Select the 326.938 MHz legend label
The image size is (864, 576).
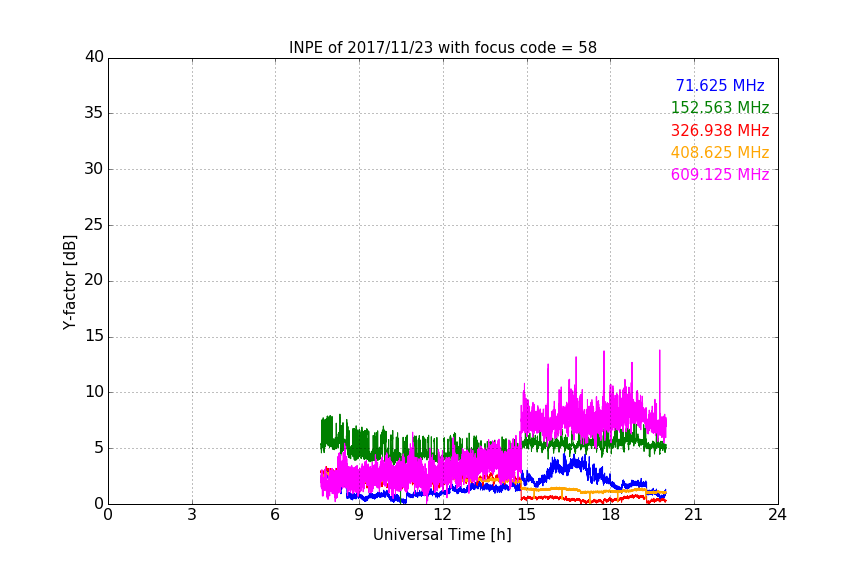coord(720,131)
